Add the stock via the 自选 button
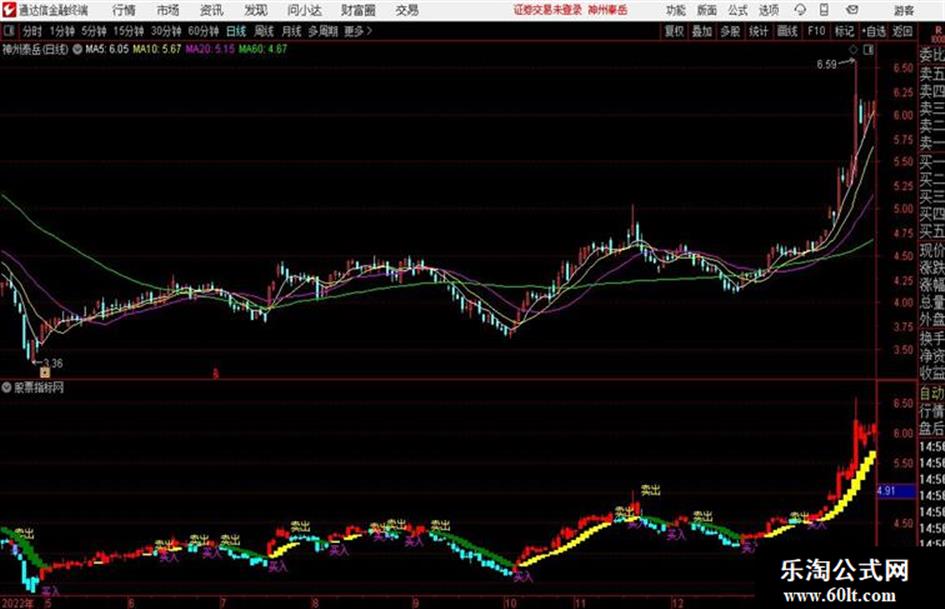The image size is (945, 609). tap(874, 31)
